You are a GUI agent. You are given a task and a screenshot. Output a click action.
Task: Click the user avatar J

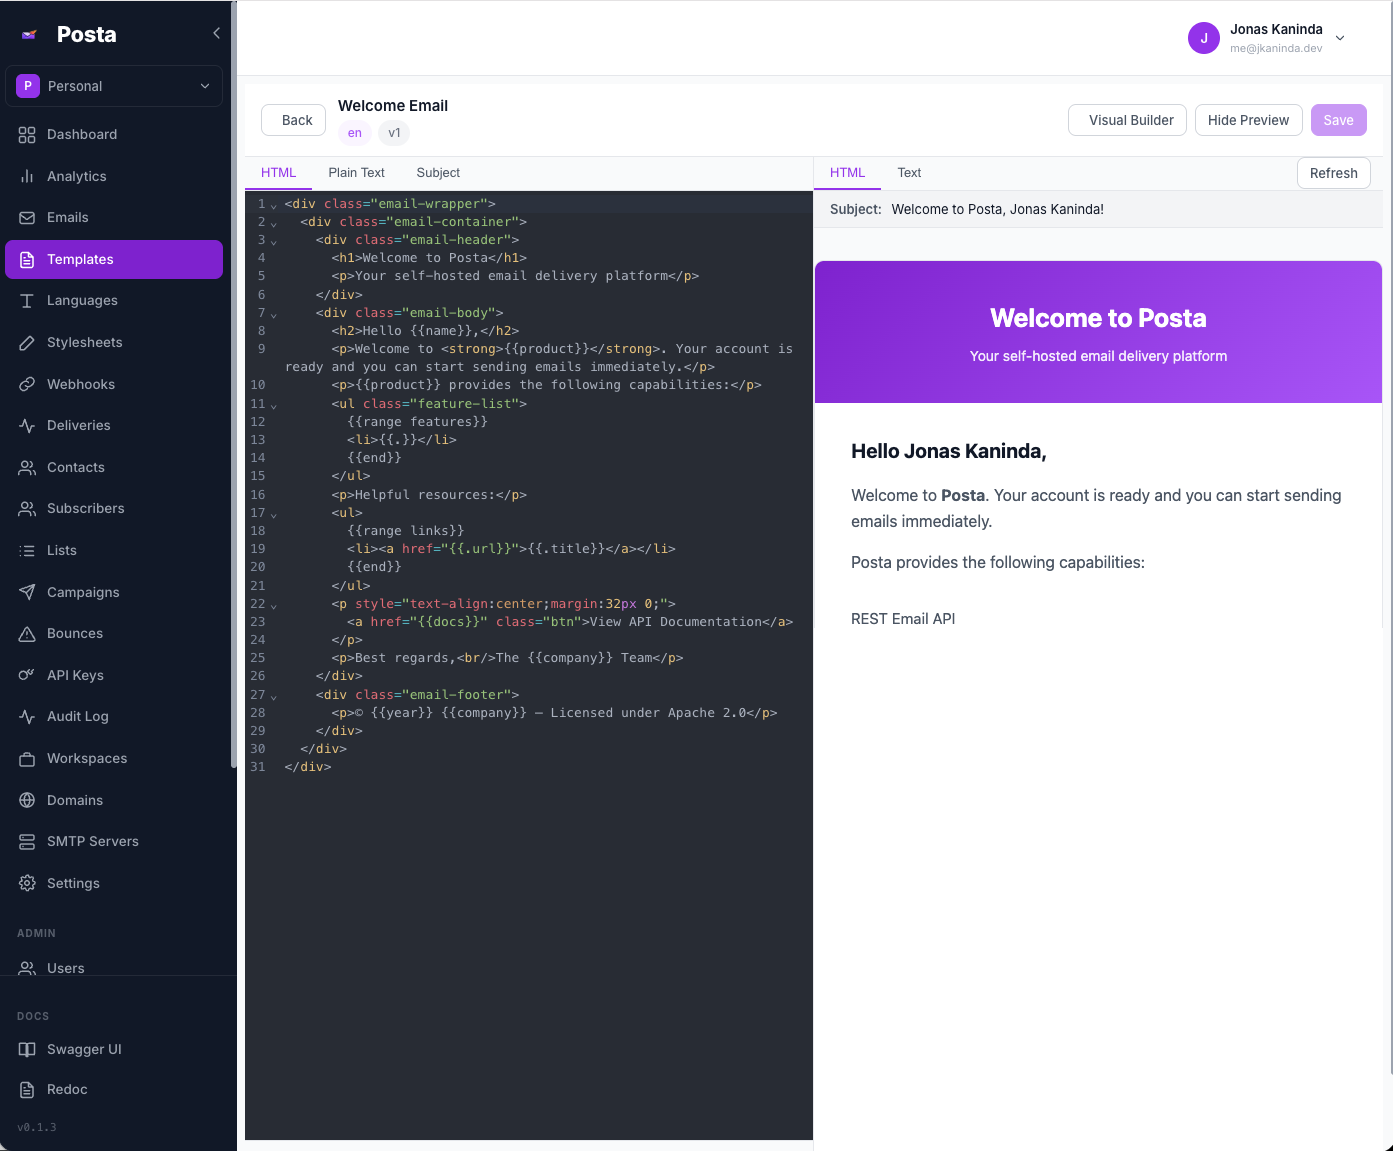pos(1204,38)
